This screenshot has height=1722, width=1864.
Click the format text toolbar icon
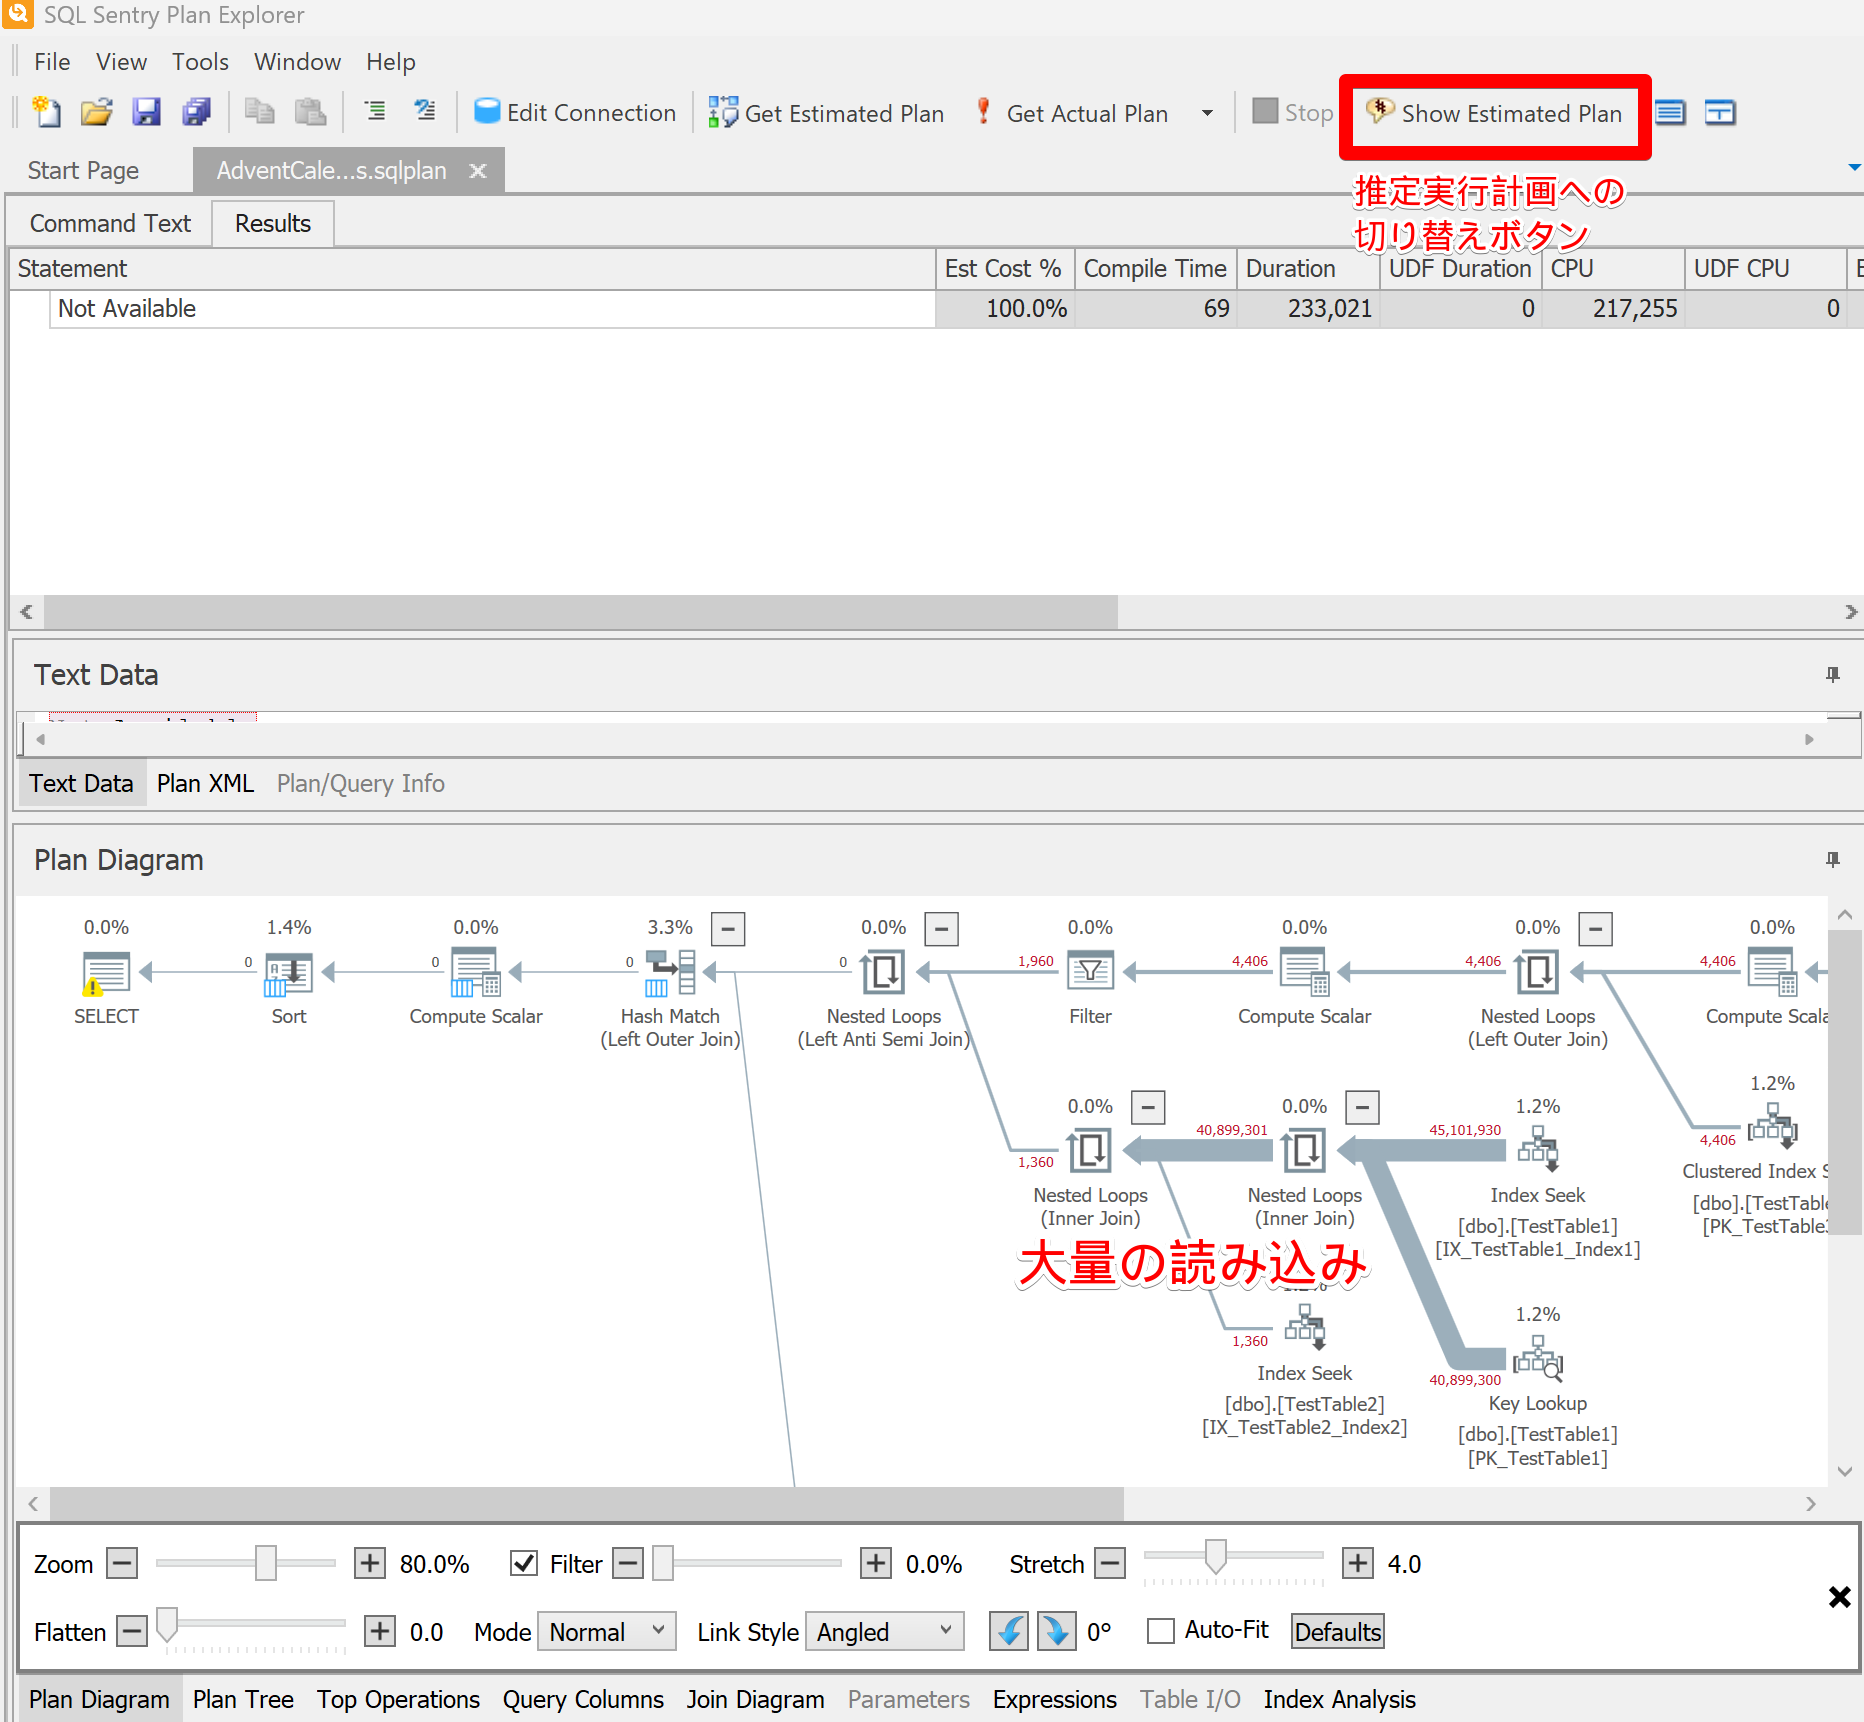point(425,111)
